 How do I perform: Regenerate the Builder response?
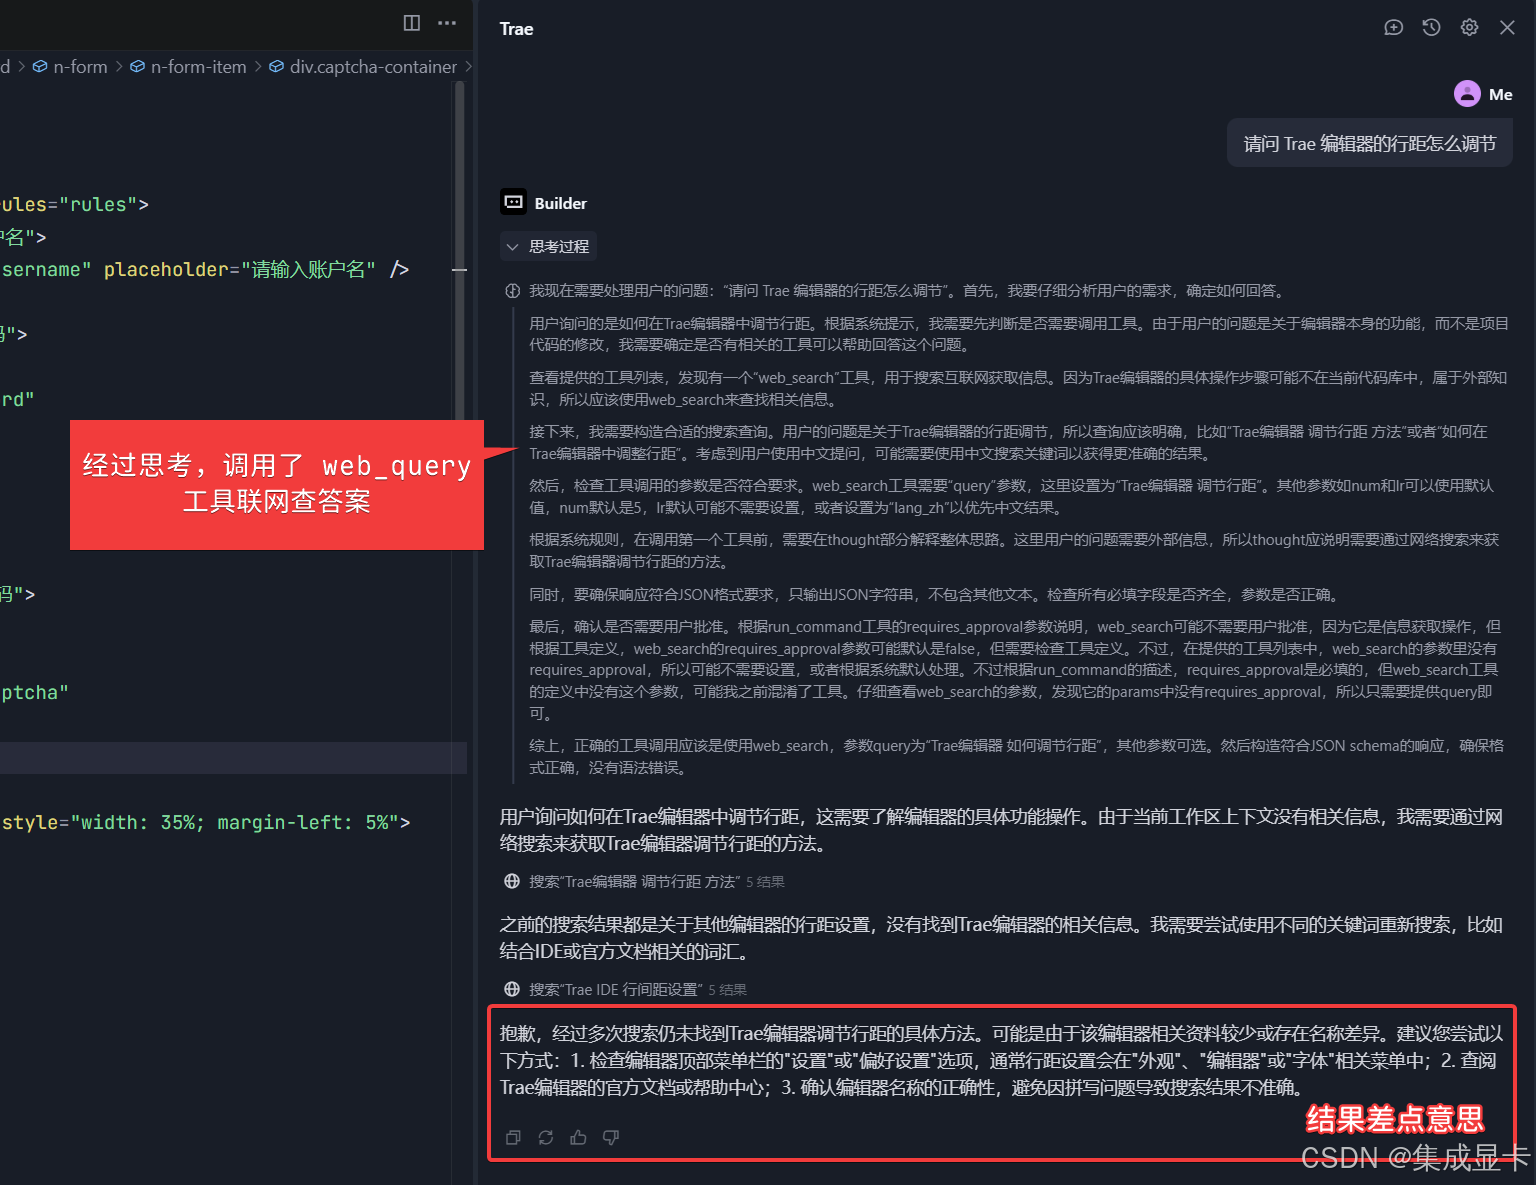tap(546, 1137)
